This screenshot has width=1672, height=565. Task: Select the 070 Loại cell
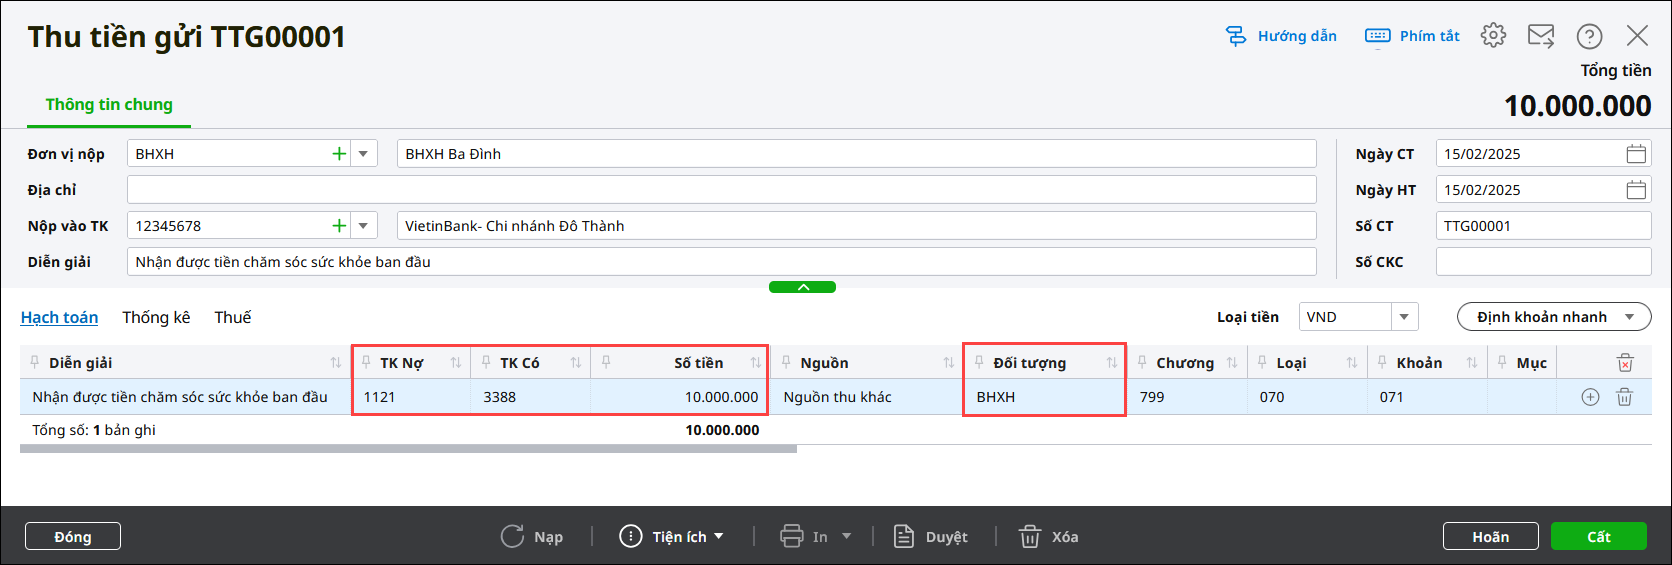tap(1307, 397)
